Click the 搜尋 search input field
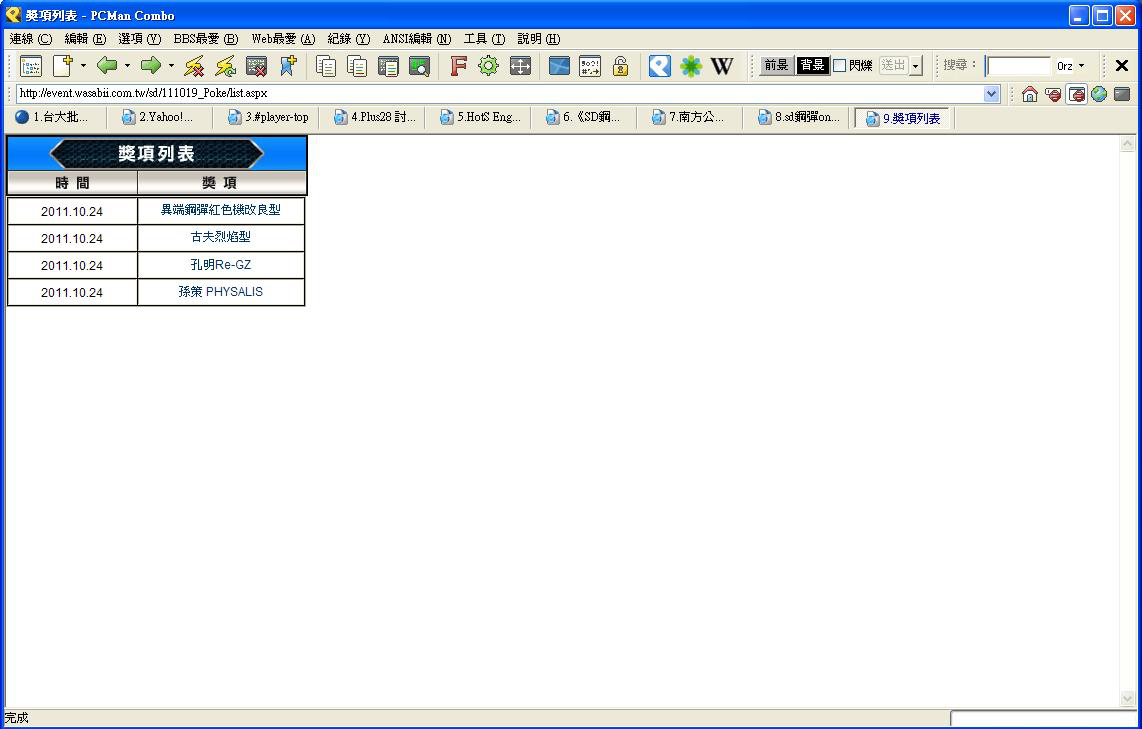Screen dimensions: 1142x729 1018,66
